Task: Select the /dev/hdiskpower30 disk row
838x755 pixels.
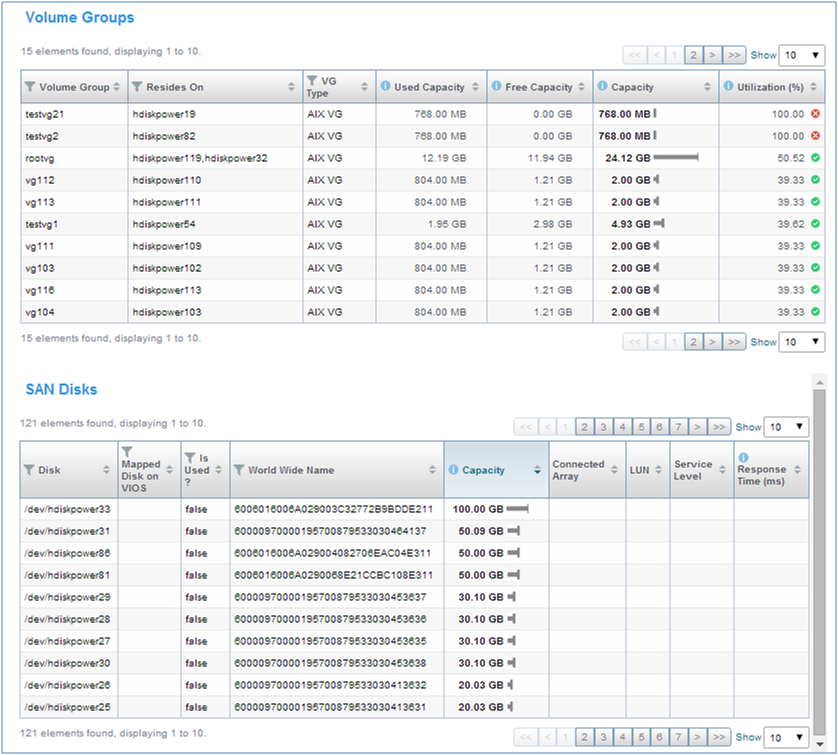Action: tap(414, 663)
